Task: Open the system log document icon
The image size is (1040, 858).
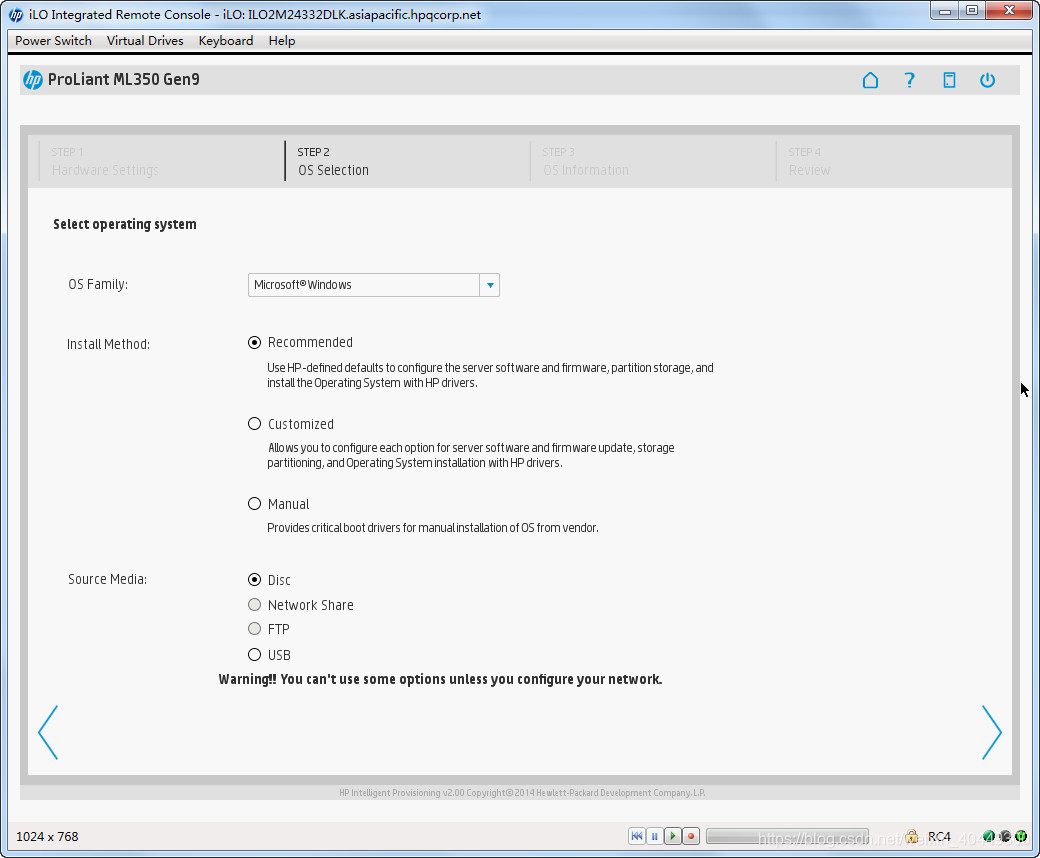Action: coord(949,80)
